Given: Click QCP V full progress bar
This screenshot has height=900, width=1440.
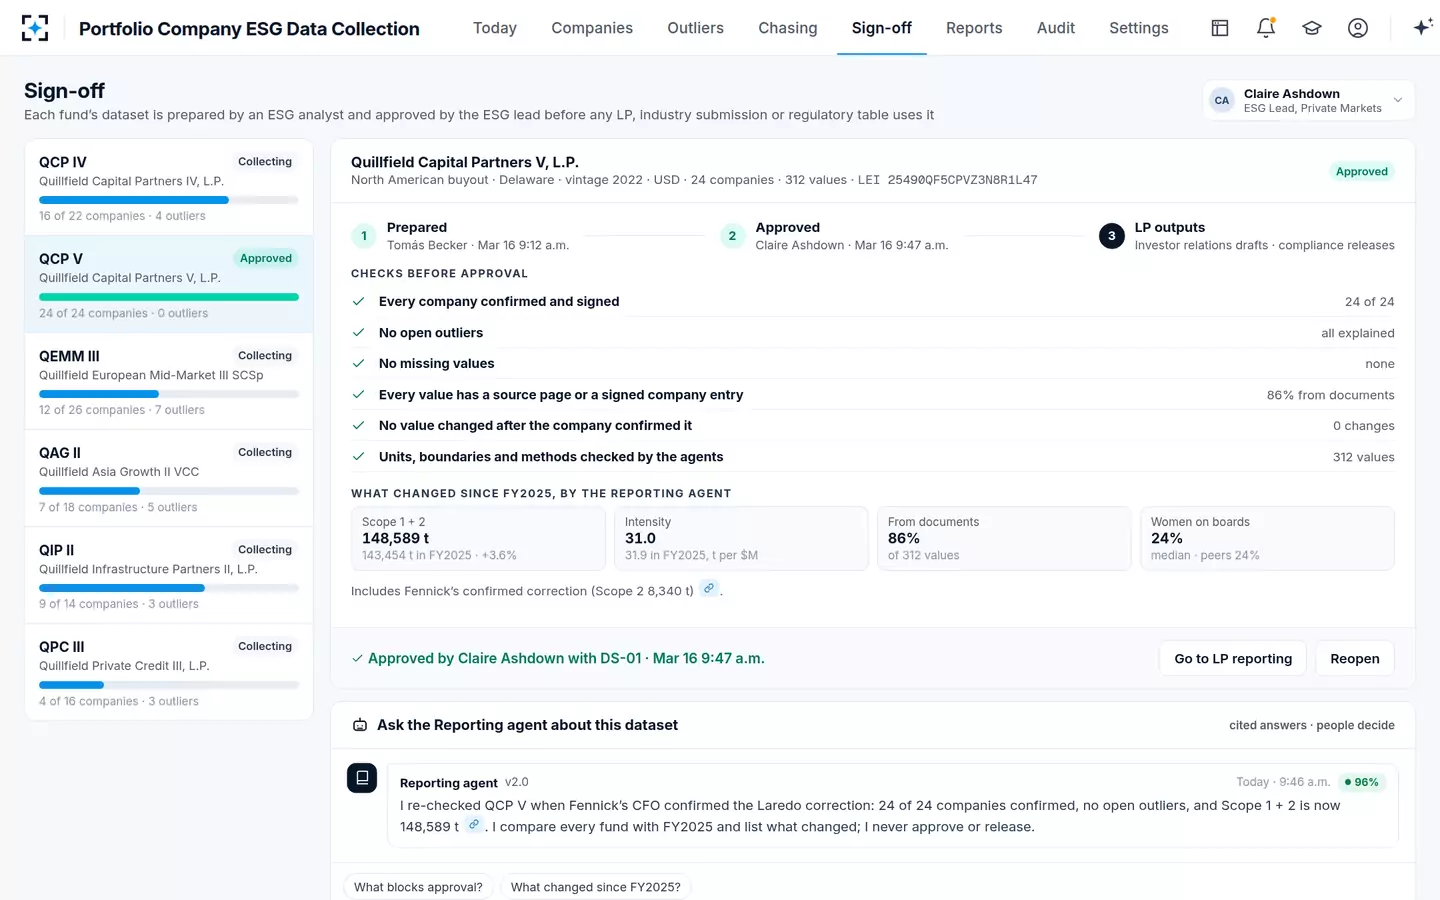Looking at the screenshot, I should click(x=169, y=297).
